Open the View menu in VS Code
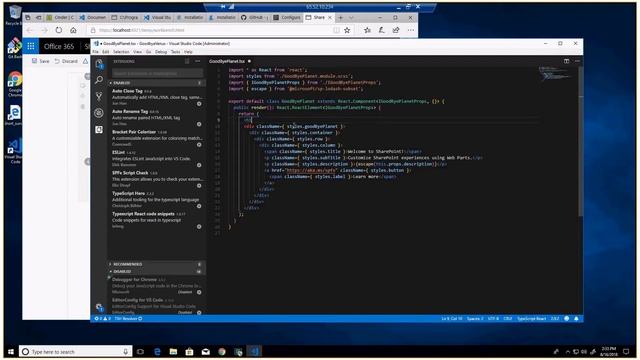640x360 pixels. click(138, 52)
